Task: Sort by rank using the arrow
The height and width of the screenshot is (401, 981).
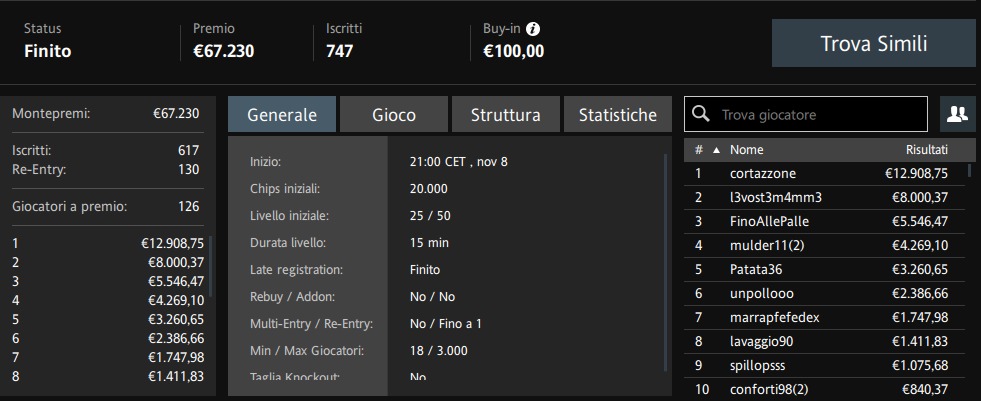Action: coord(716,150)
